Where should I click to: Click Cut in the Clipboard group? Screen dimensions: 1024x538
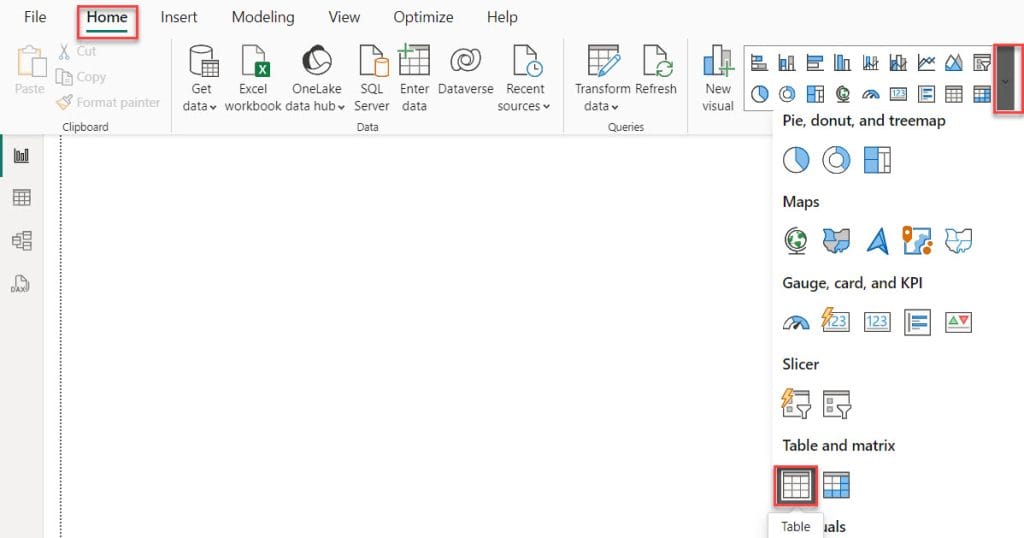click(77, 51)
